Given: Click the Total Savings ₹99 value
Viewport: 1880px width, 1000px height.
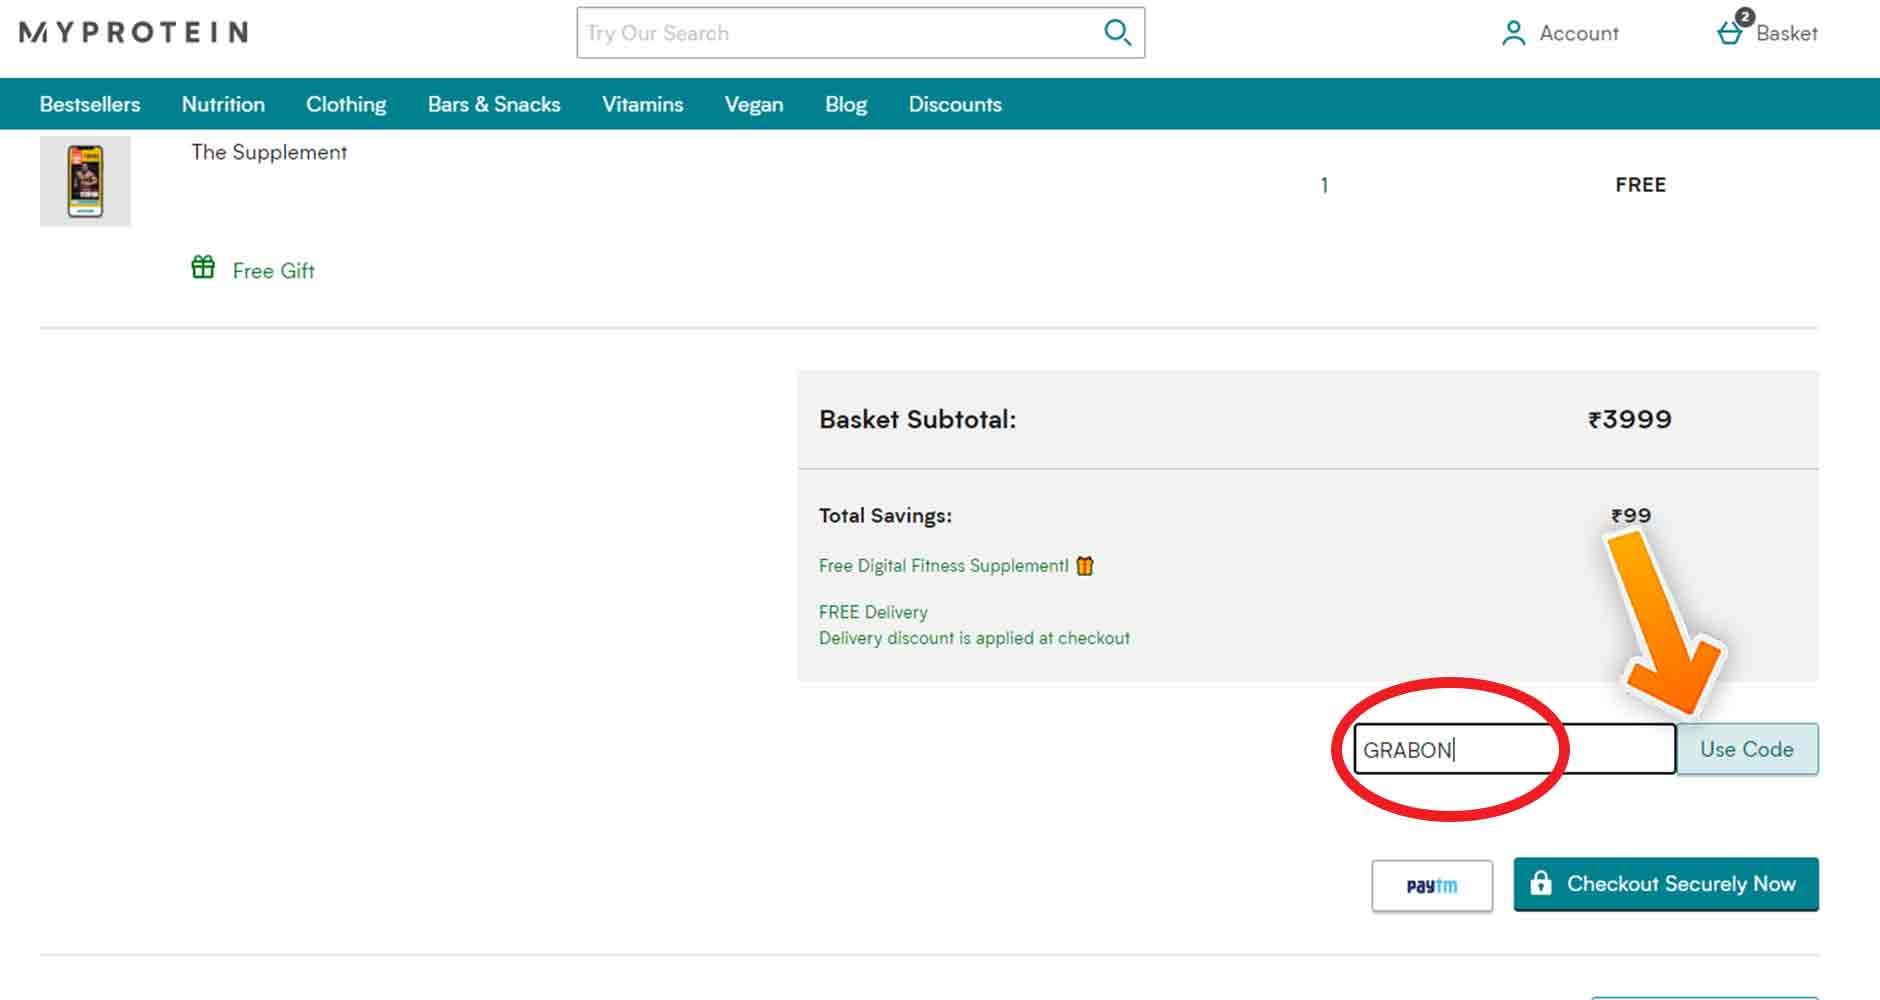Looking at the screenshot, I should point(1631,515).
